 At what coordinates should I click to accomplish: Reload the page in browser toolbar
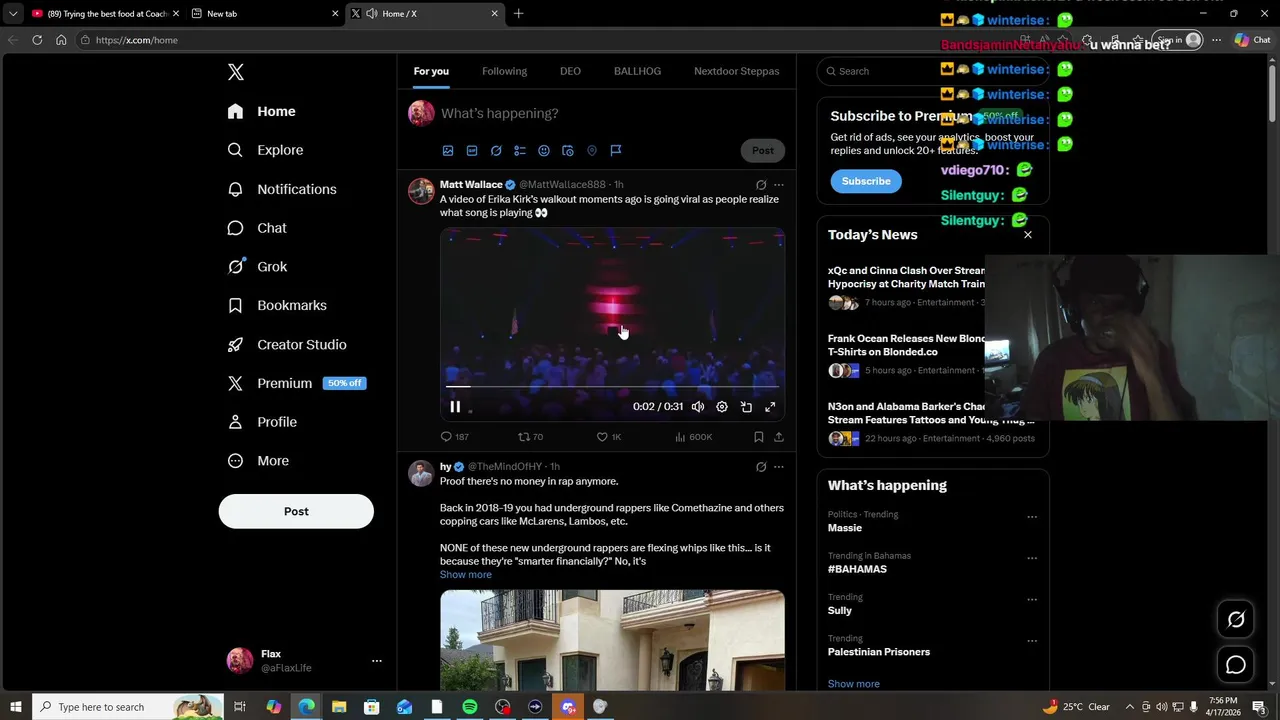[37, 40]
